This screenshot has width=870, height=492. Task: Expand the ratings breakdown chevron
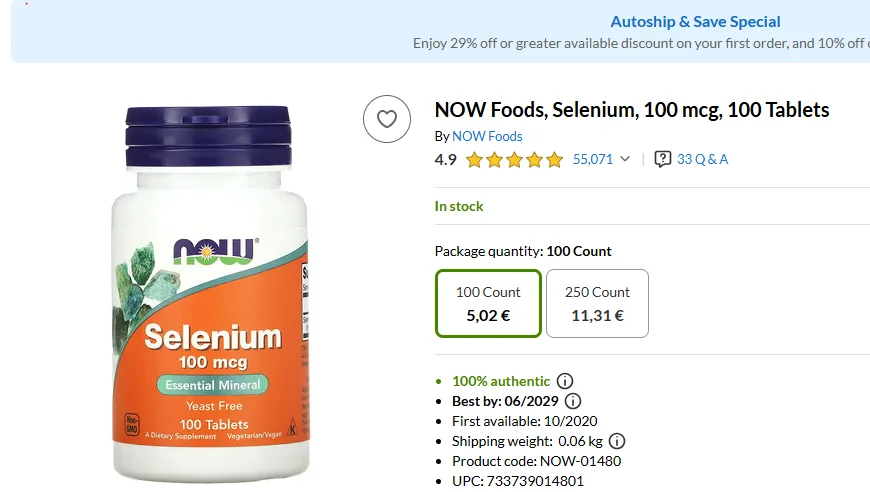(626, 159)
